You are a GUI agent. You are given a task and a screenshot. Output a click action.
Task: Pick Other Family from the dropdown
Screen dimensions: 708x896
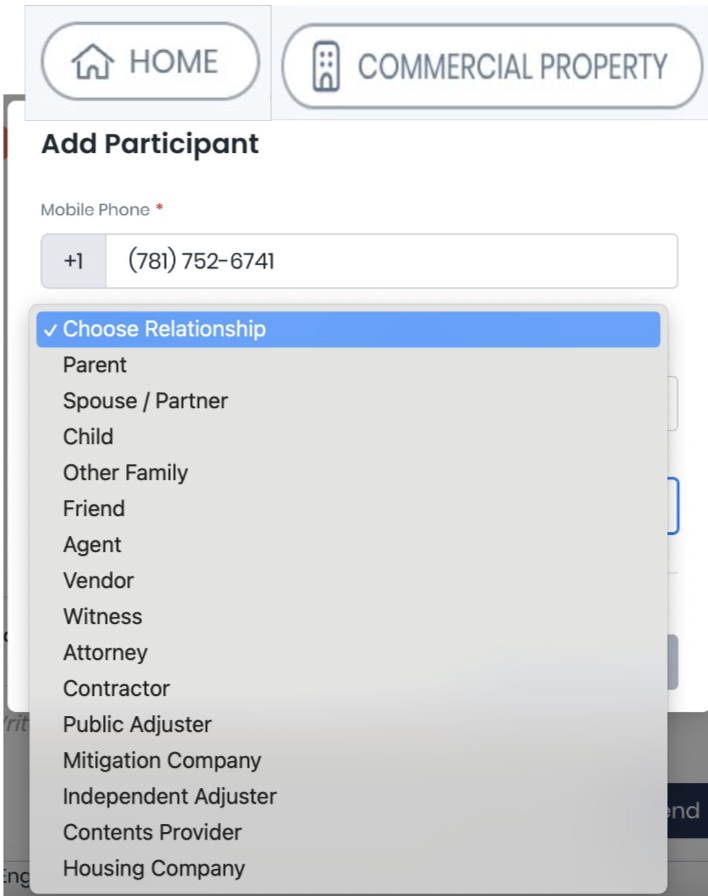(125, 473)
